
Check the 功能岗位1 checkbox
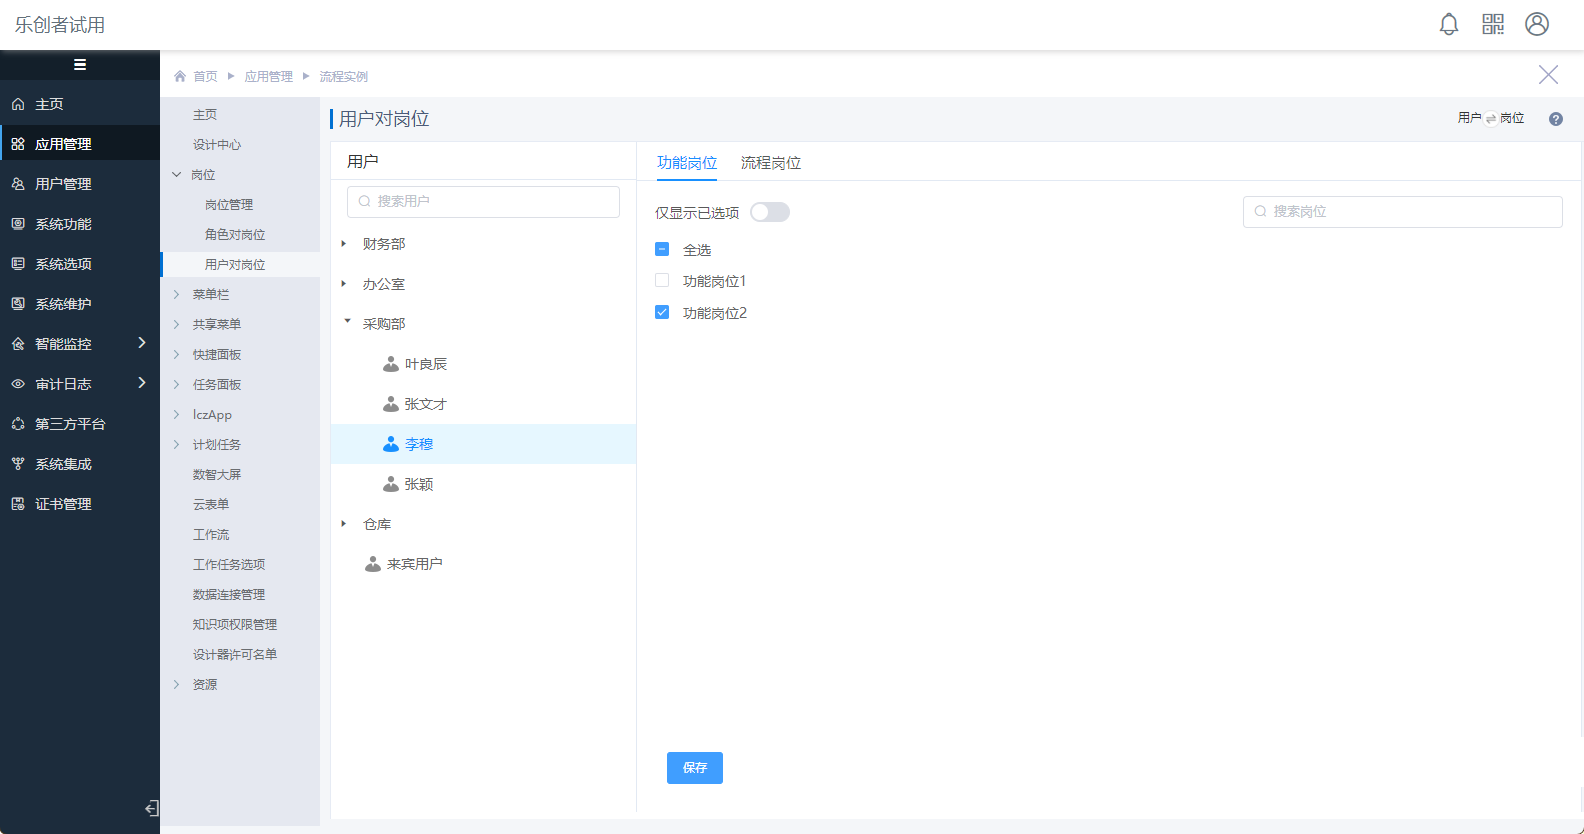pyautogui.click(x=662, y=281)
